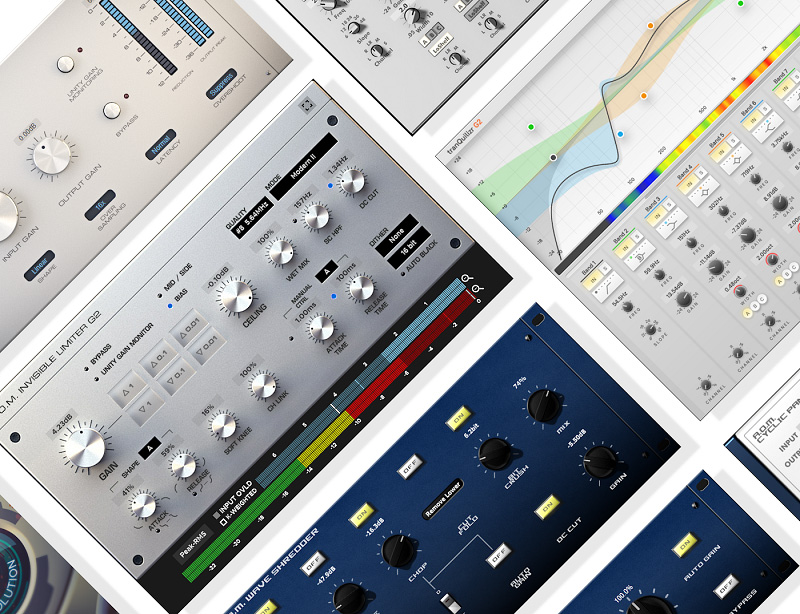
Task: Solo Band 4 using its S toggle
Action: (701, 174)
